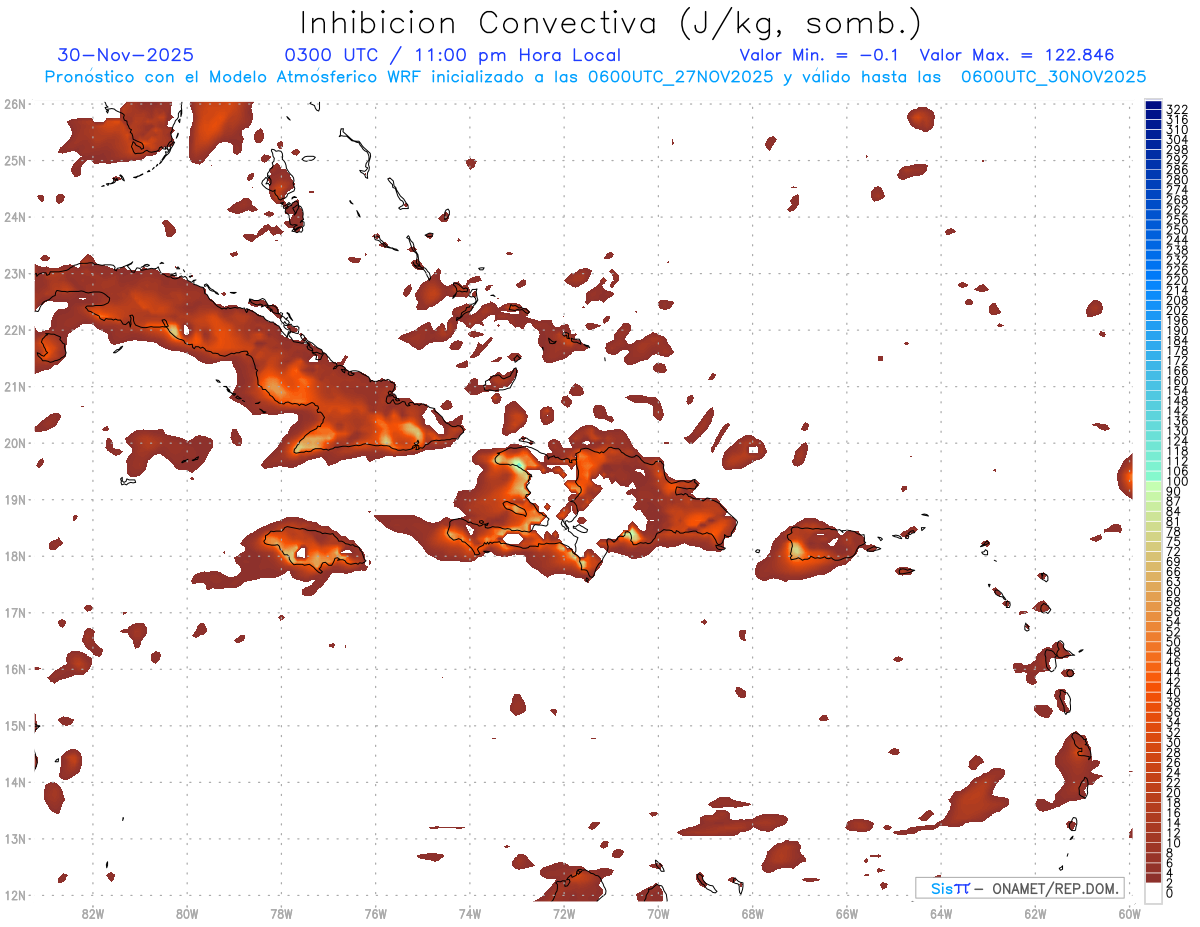Viewport: 1200px width, 927px height.
Task: Click the 74W longitude axis label
Action: tap(470, 913)
